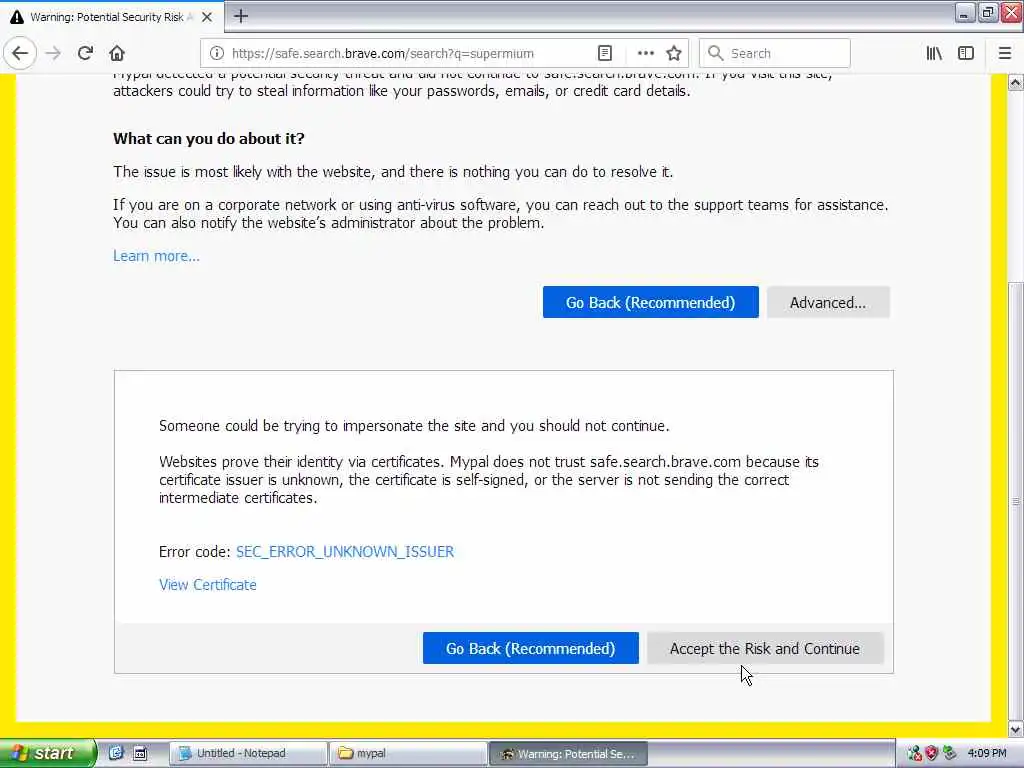Click the 4:09 PM system clock

pos(987,753)
